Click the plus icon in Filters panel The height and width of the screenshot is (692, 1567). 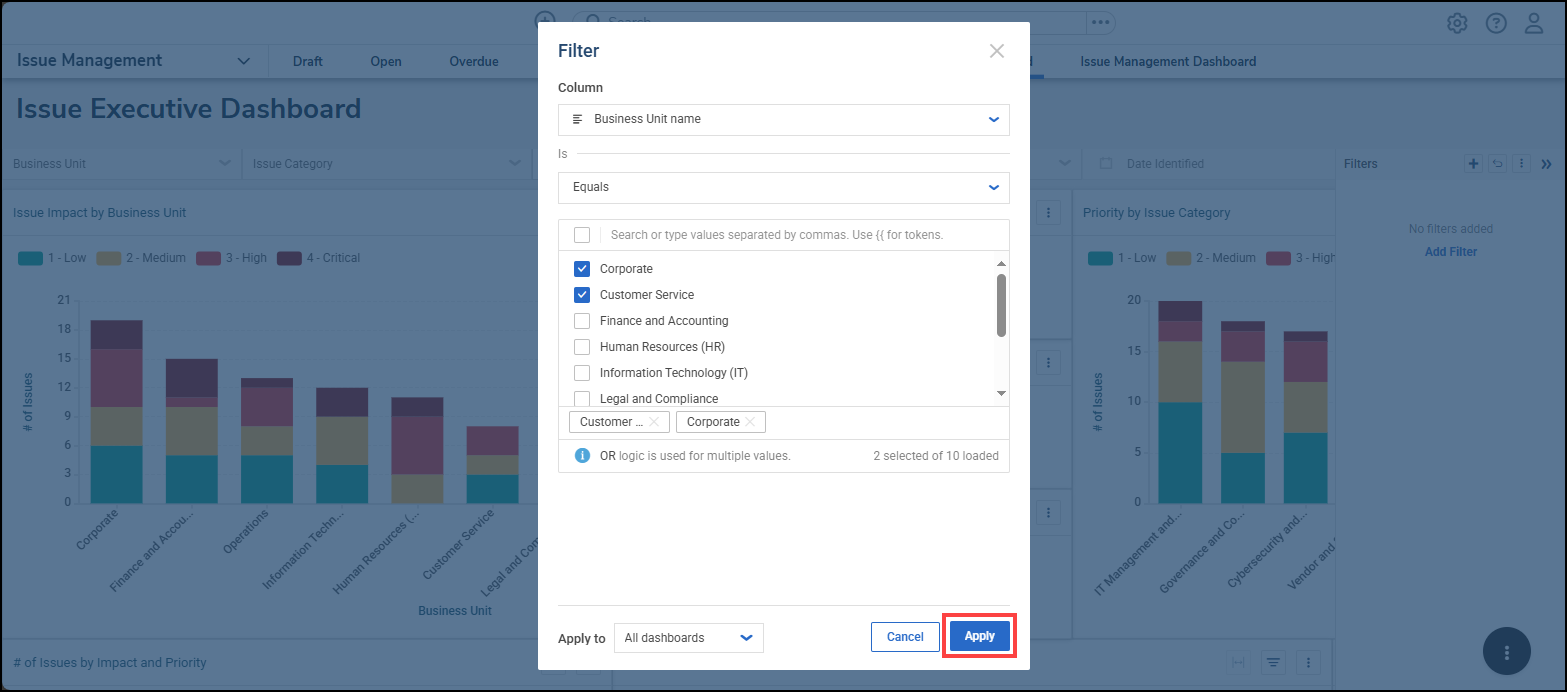coord(1473,164)
